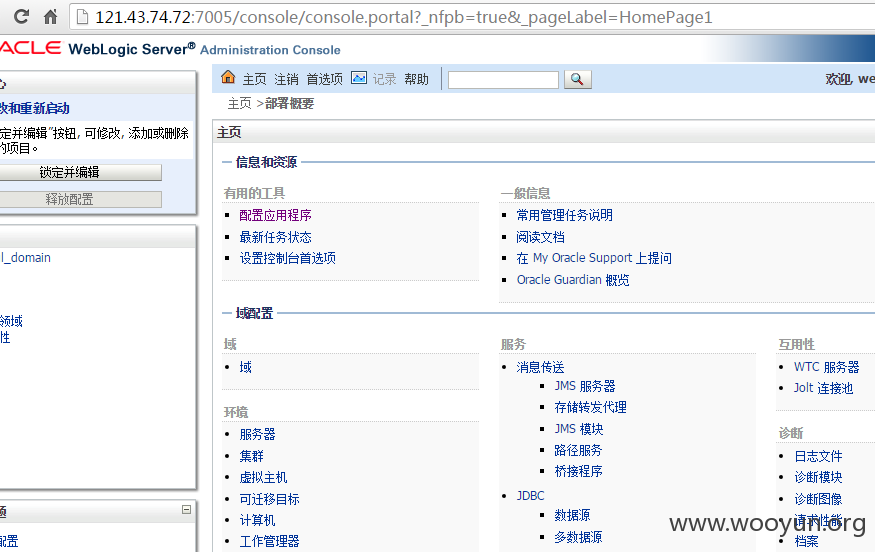Image resolution: width=875 pixels, height=552 pixels.
Task: Click the browser address bar URL
Action: [x=403, y=17]
